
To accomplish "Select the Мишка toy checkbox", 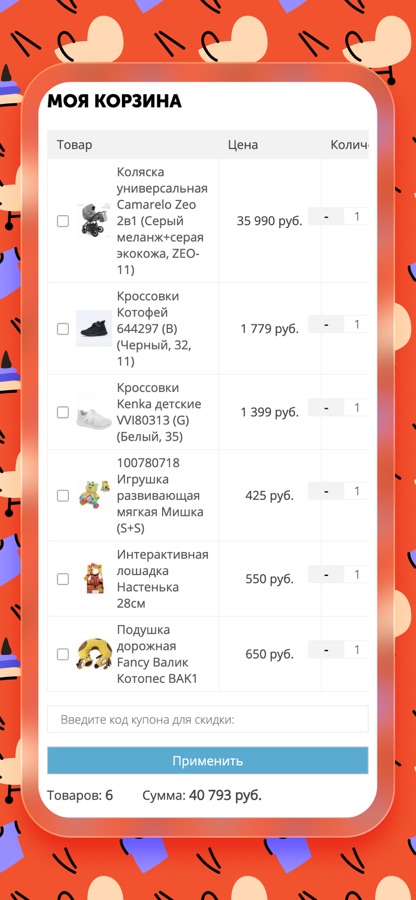I will [x=63, y=496].
